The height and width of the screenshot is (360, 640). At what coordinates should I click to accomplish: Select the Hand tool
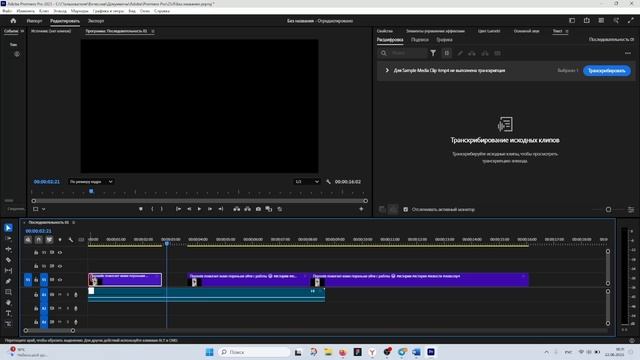[x=8, y=302]
